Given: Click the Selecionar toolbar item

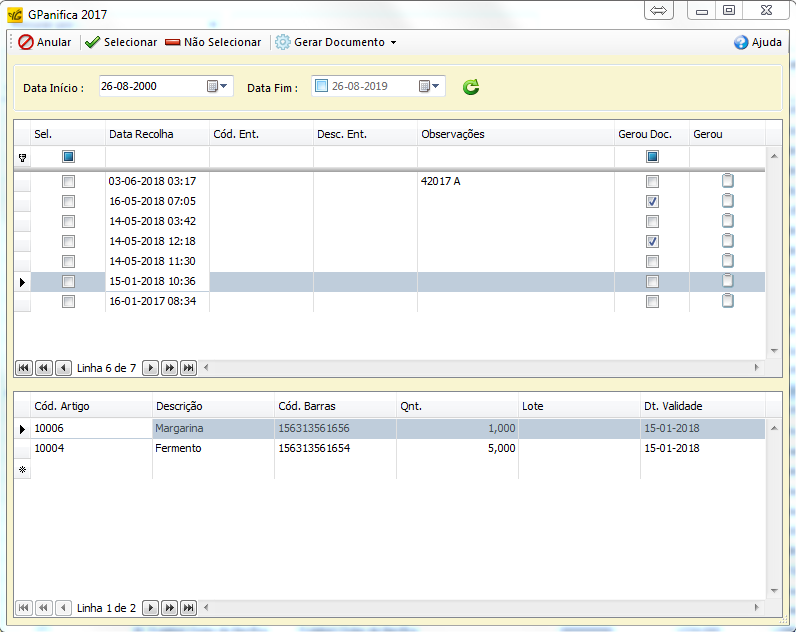Looking at the screenshot, I should [x=120, y=43].
